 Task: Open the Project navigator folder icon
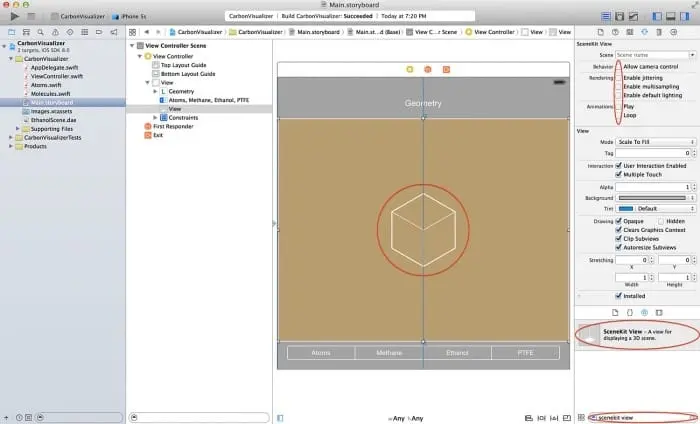tap(12, 32)
